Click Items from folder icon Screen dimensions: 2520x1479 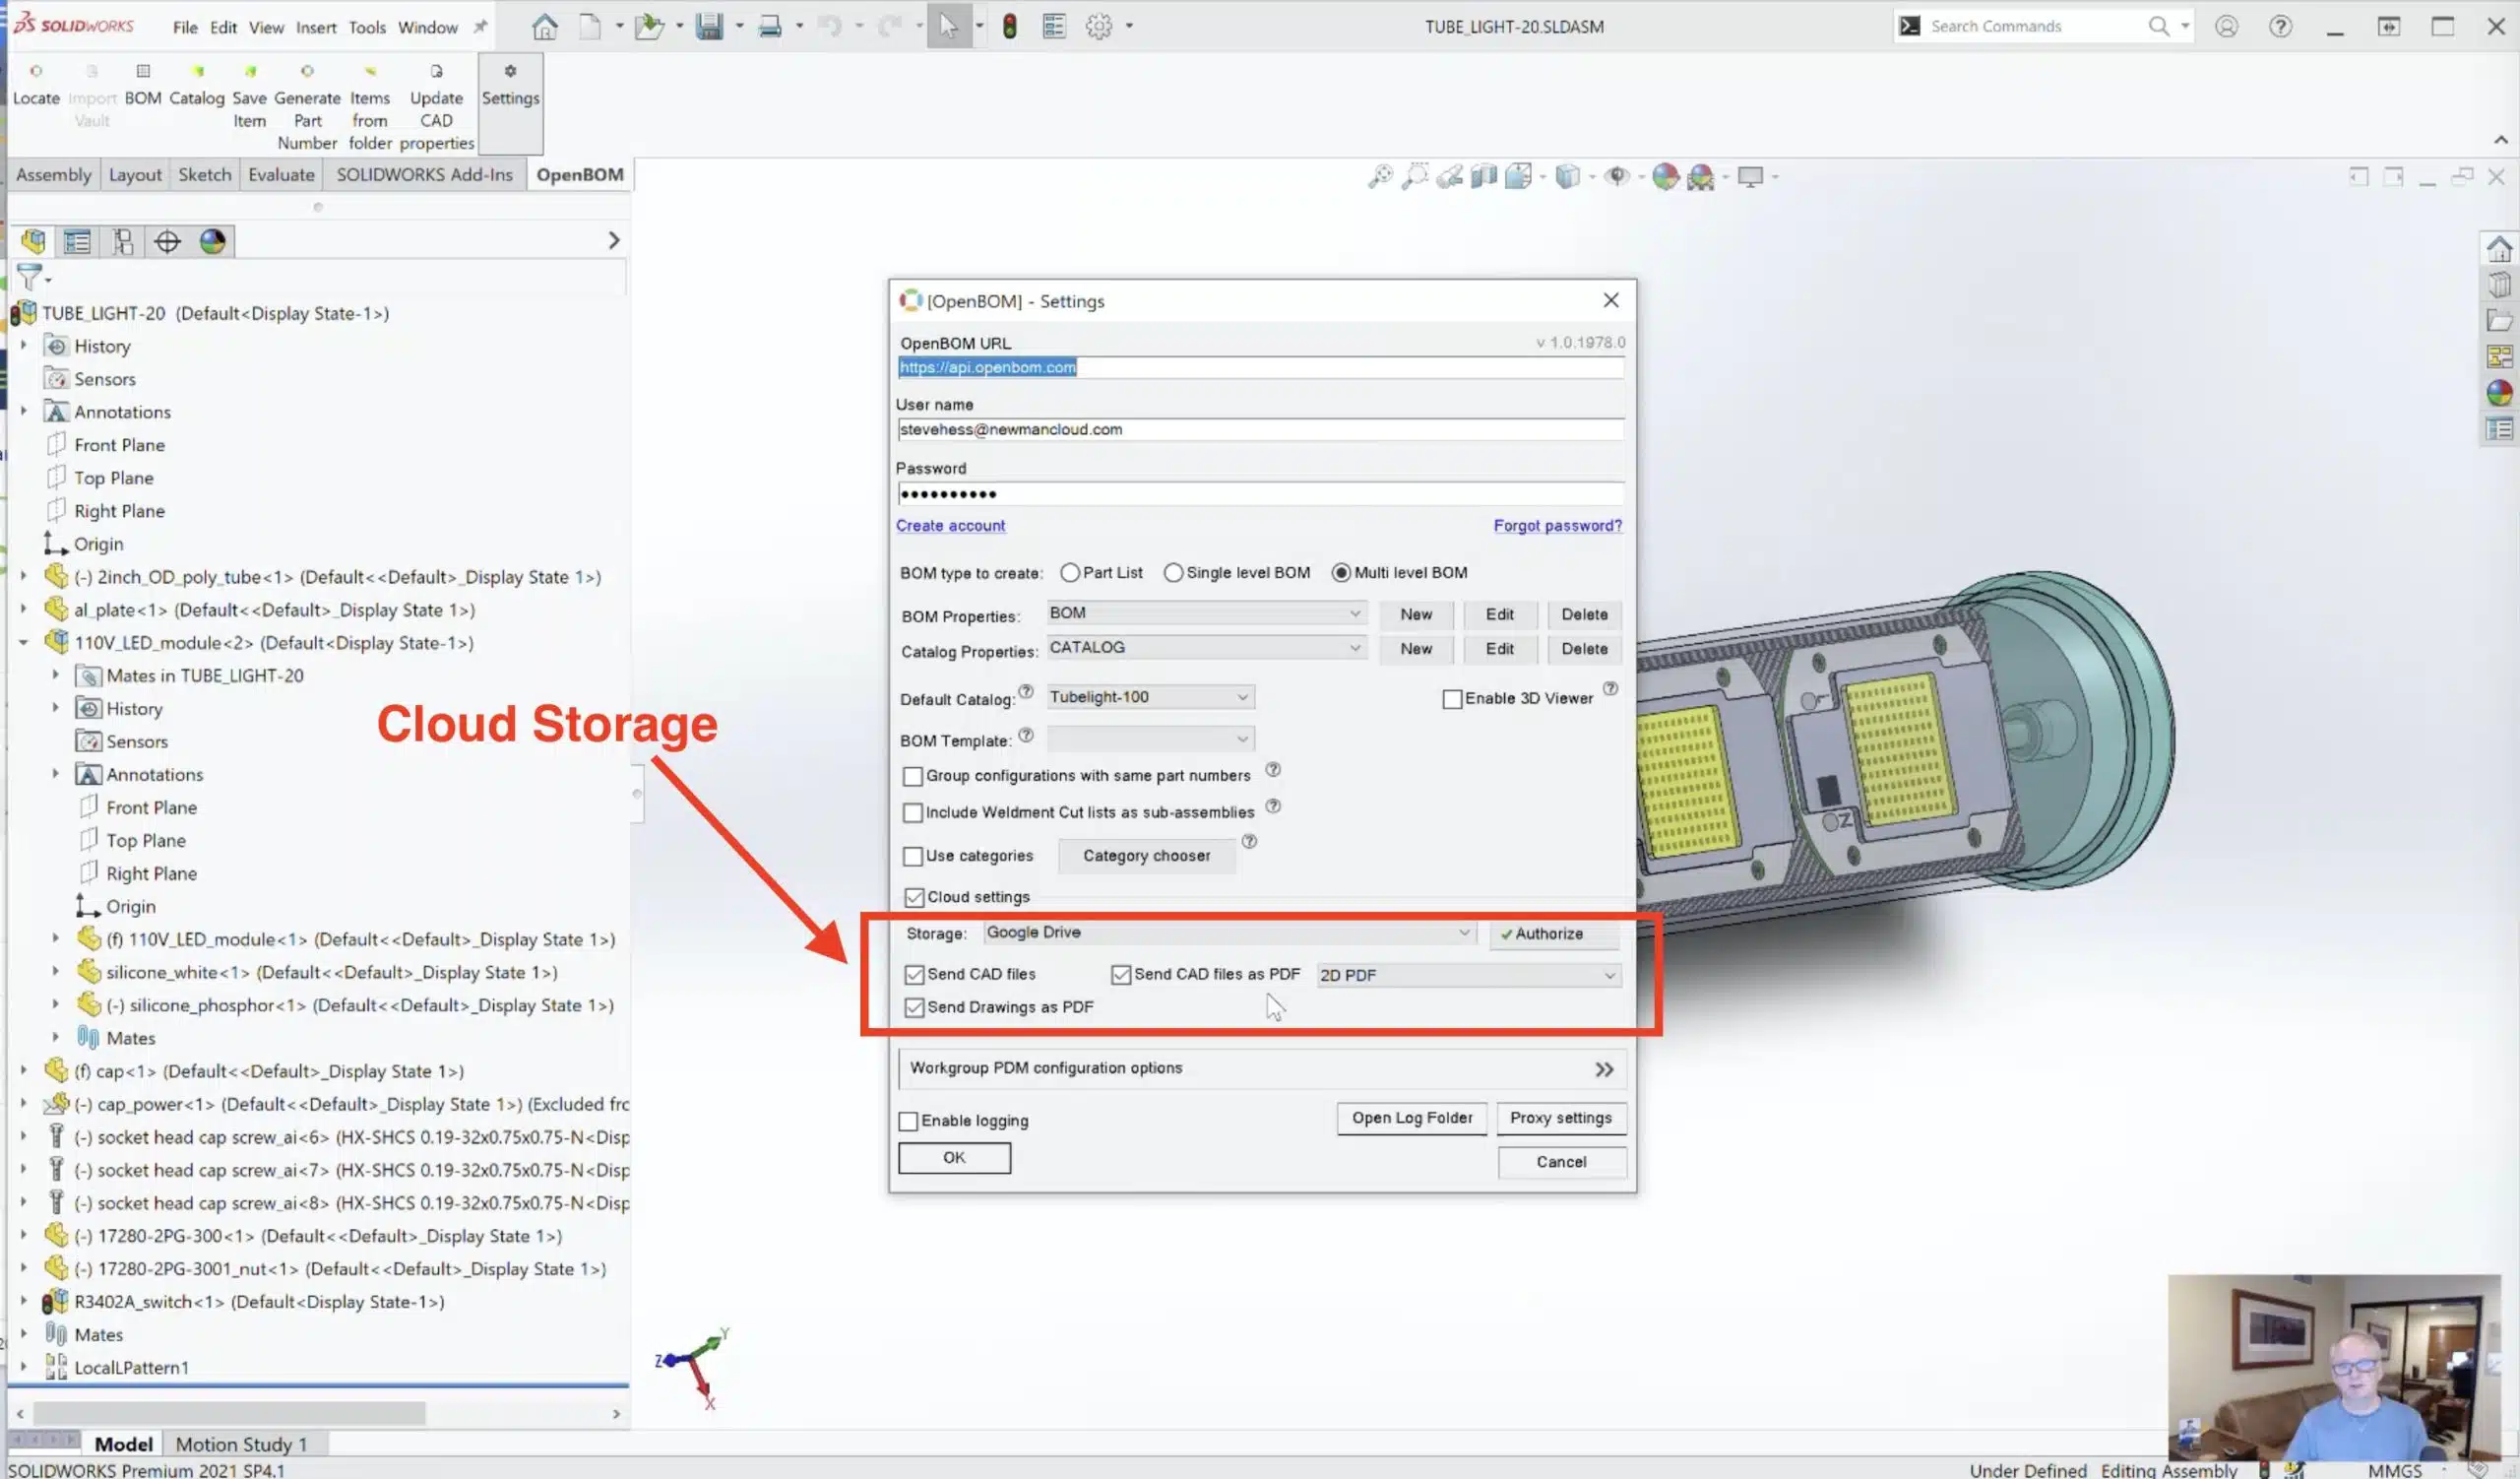[370, 72]
